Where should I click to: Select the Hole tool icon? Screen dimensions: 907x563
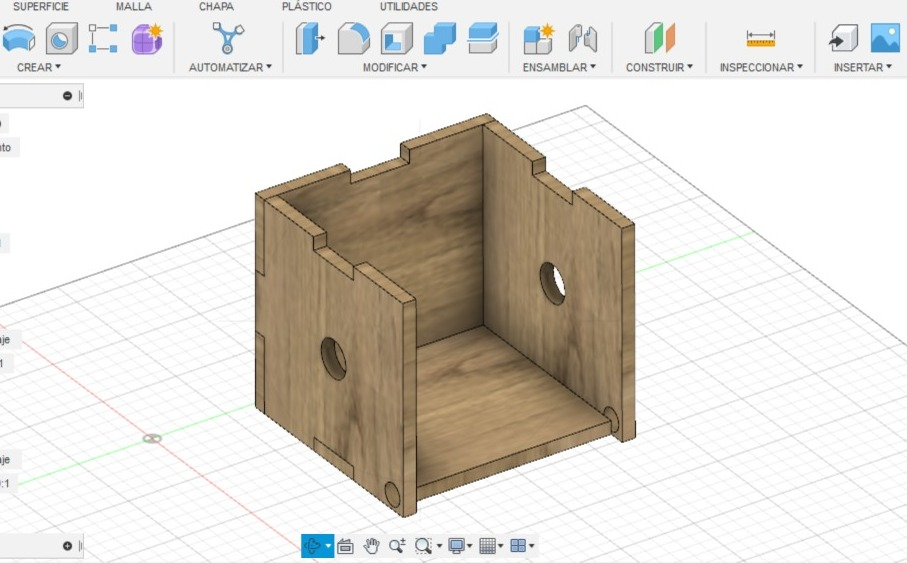(61, 39)
